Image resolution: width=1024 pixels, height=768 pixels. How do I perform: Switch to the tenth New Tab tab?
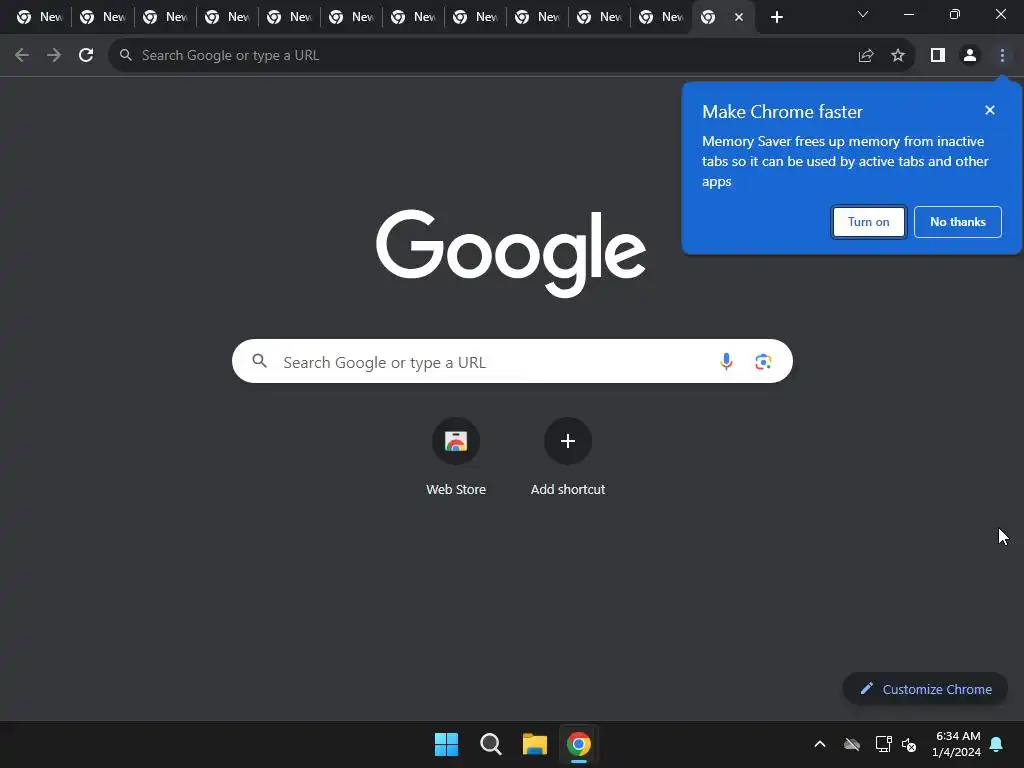[x=599, y=17]
